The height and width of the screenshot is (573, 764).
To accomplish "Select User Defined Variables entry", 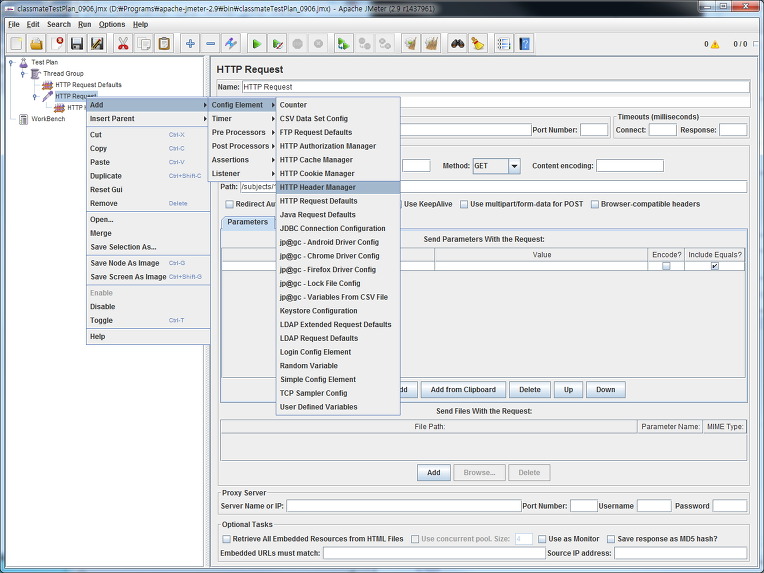I will pos(338,407).
